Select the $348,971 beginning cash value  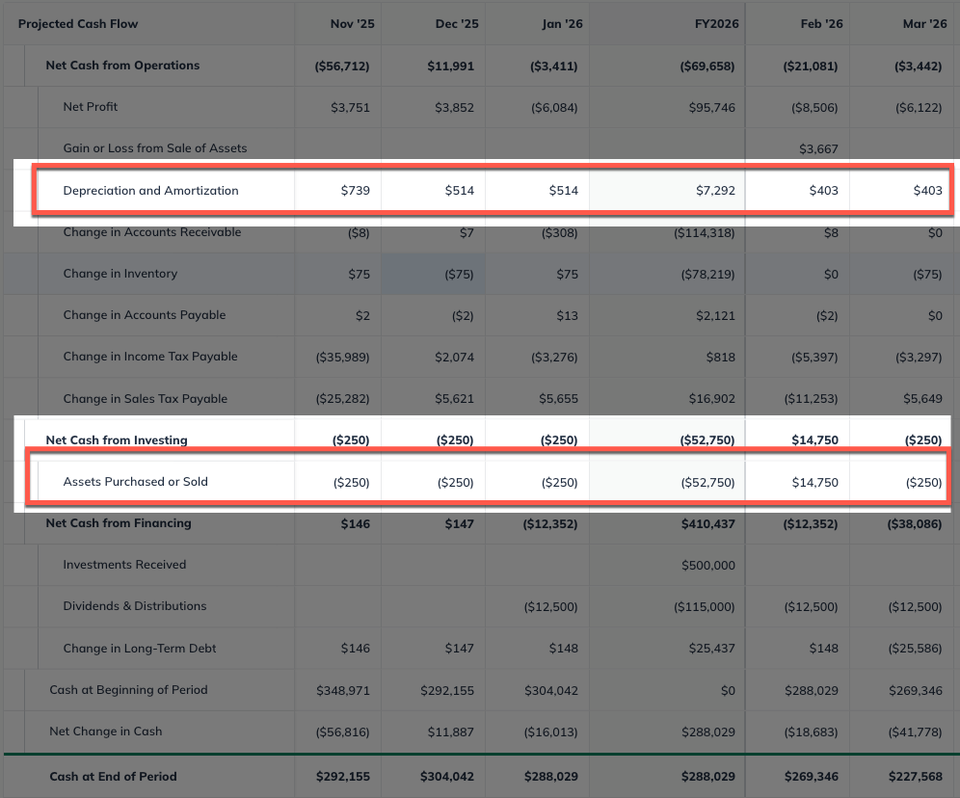[x=343, y=691]
